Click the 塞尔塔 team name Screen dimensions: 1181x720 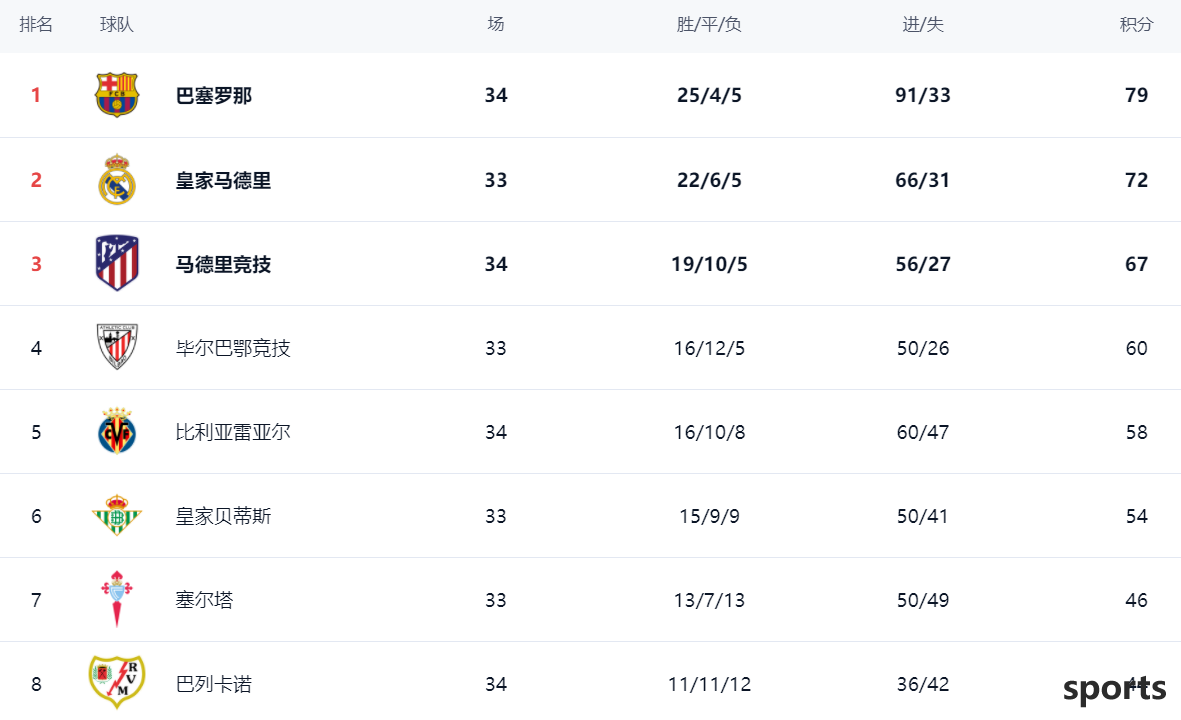[x=204, y=600]
